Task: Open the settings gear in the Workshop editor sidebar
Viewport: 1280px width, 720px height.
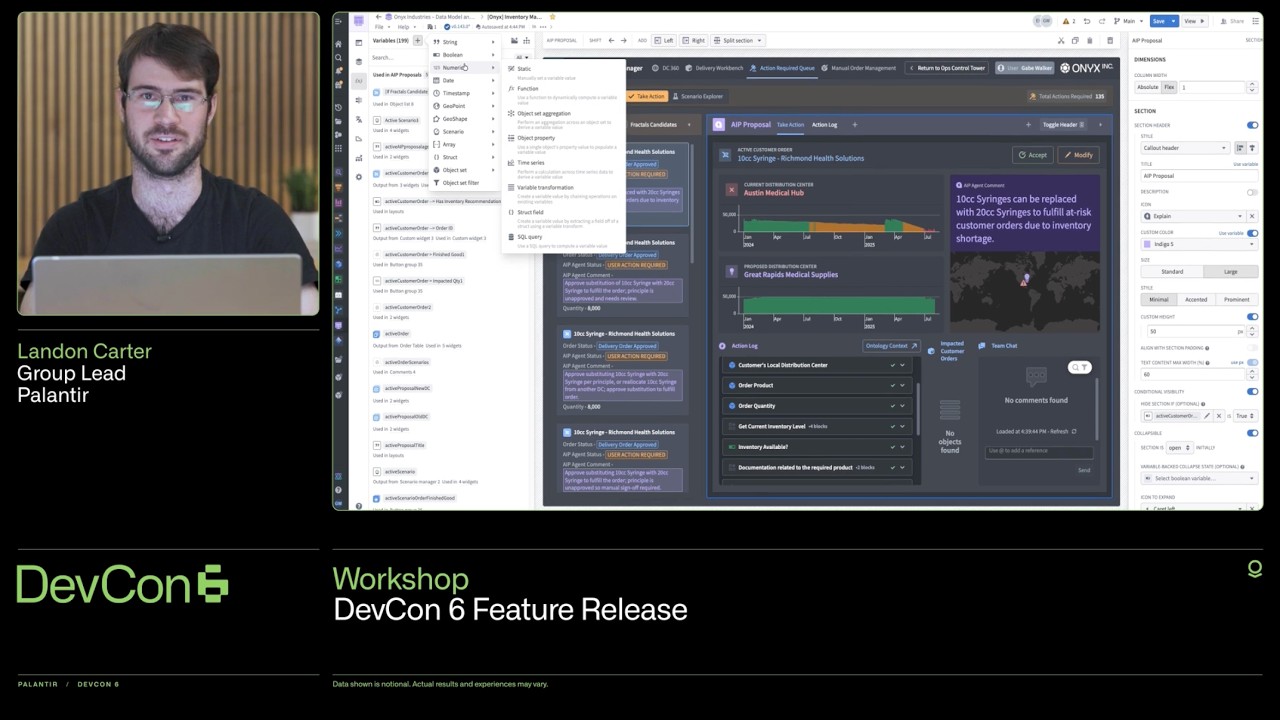Action: coord(359,177)
